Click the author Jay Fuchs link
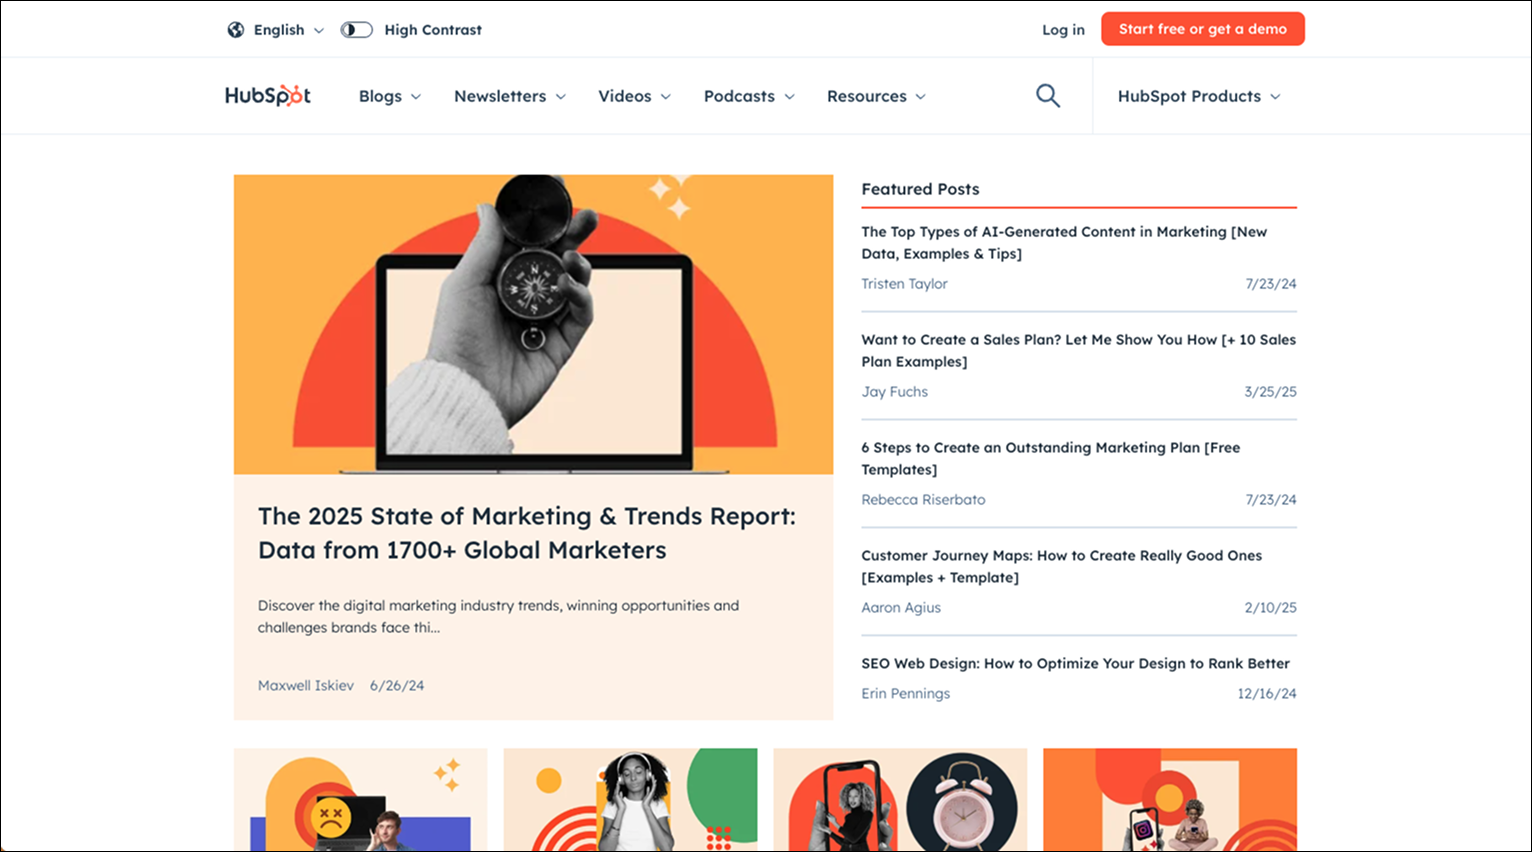The image size is (1532, 852). pyautogui.click(x=894, y=391)
